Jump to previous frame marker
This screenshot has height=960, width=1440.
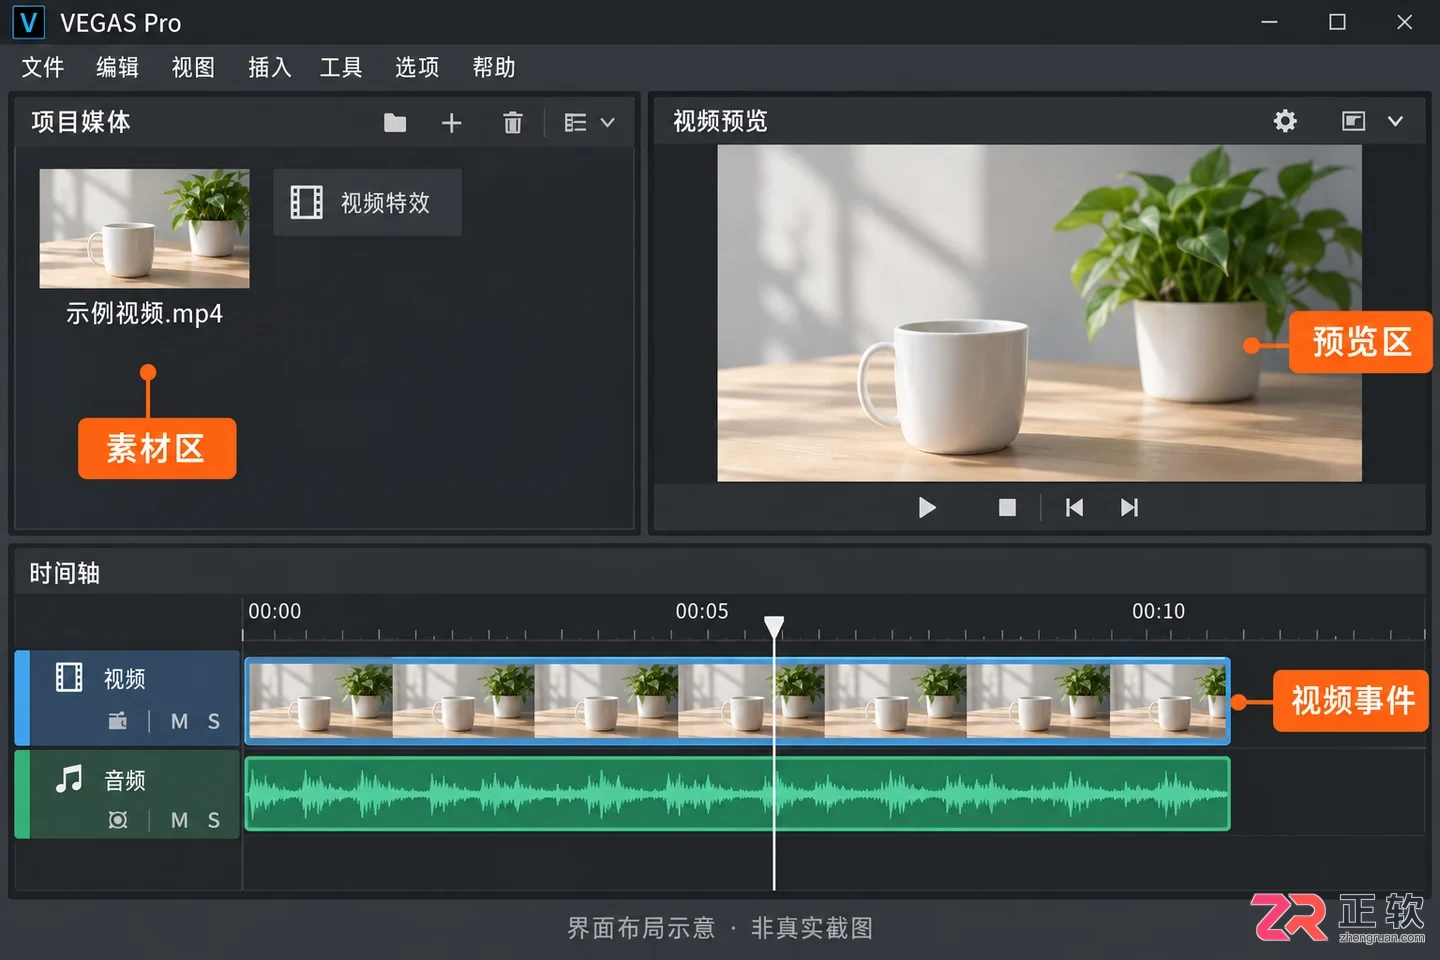click(x=1074, y=508)
